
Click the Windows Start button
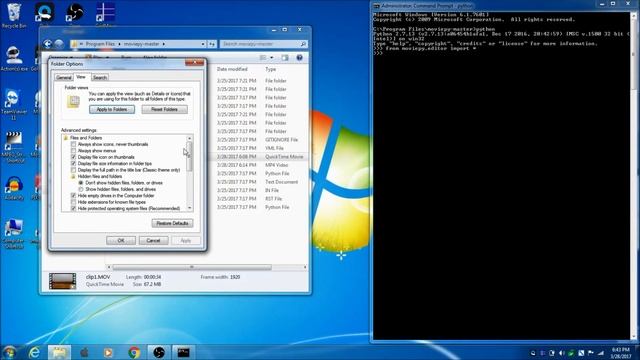pyautogui.click(x=9, y=352)
